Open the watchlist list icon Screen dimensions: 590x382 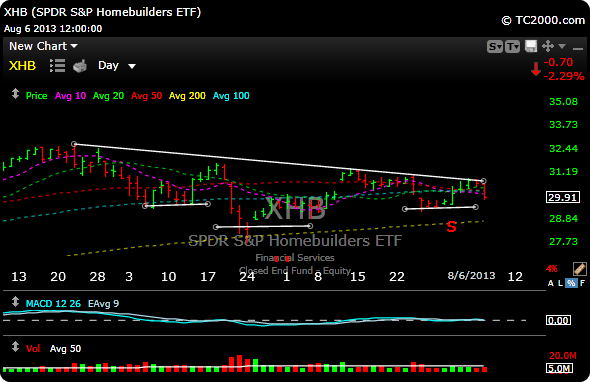pos(58,66)
